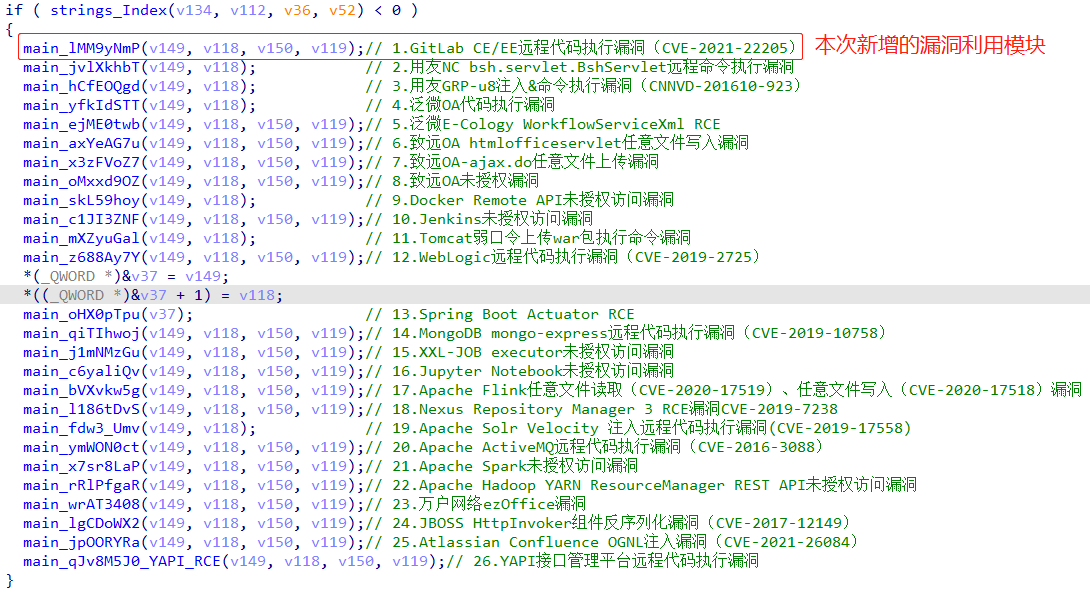Click the Atlassian Confluence OGNL comment
Viewport: 1090px width, 592px height.
(x=613, y=542)
